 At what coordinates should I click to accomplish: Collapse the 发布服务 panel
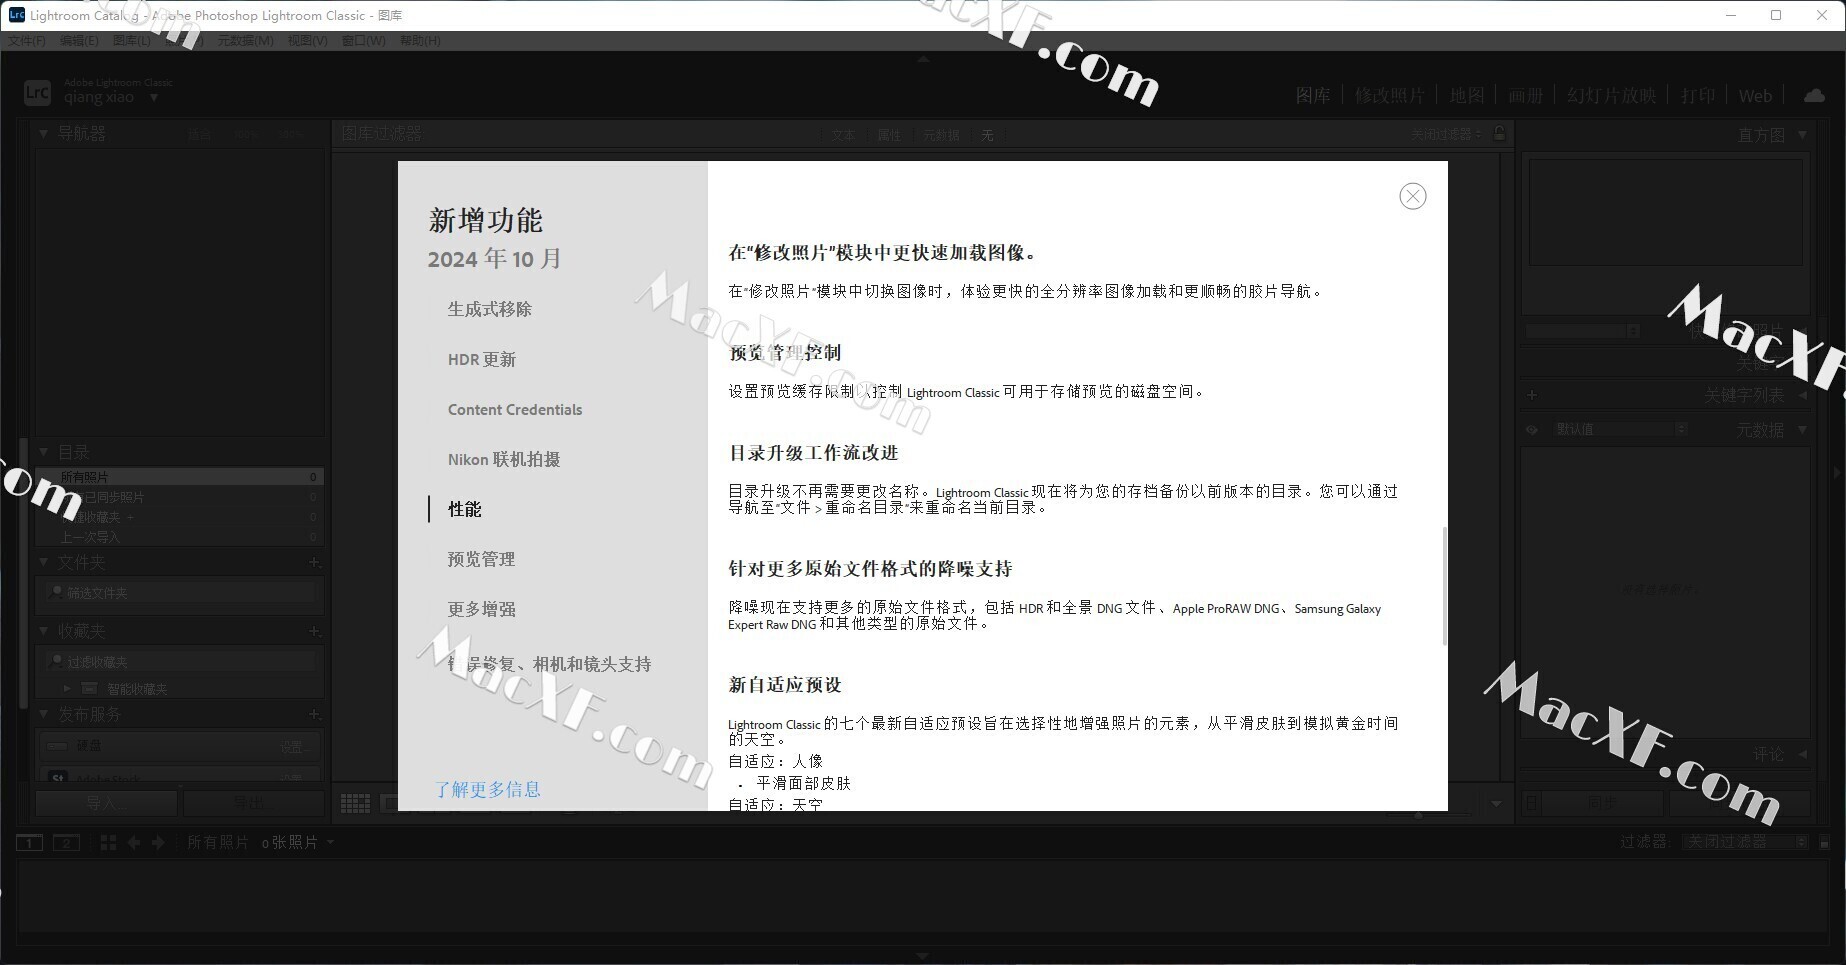click(x=44, y=714)
